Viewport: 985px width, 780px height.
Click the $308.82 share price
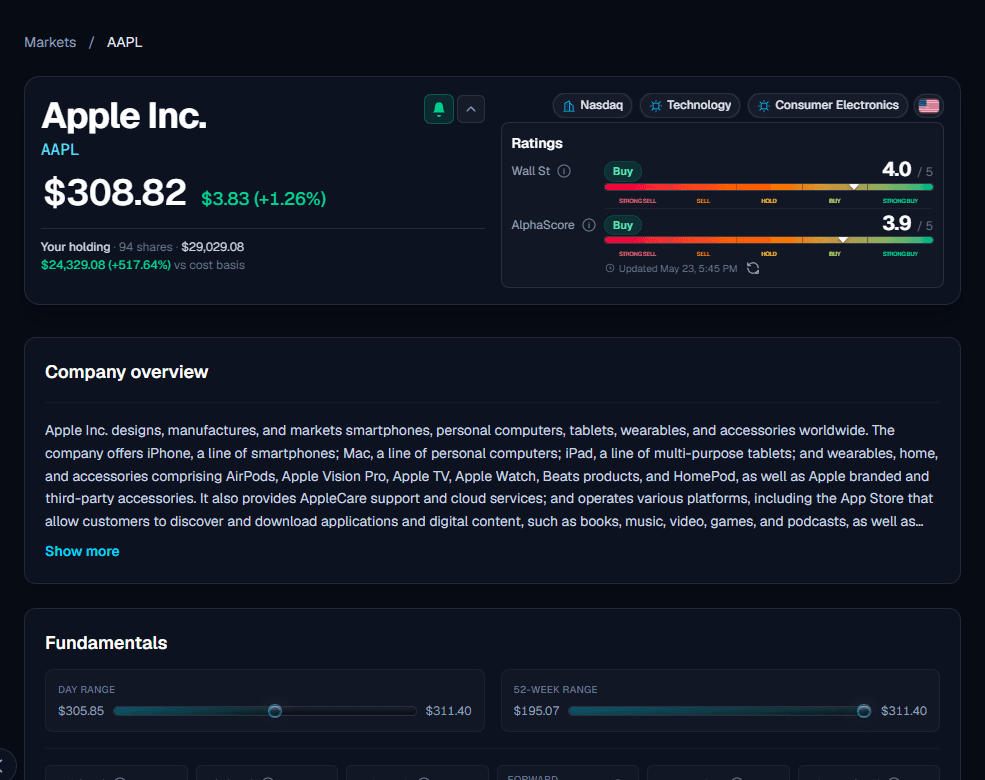tap(115, 192)
